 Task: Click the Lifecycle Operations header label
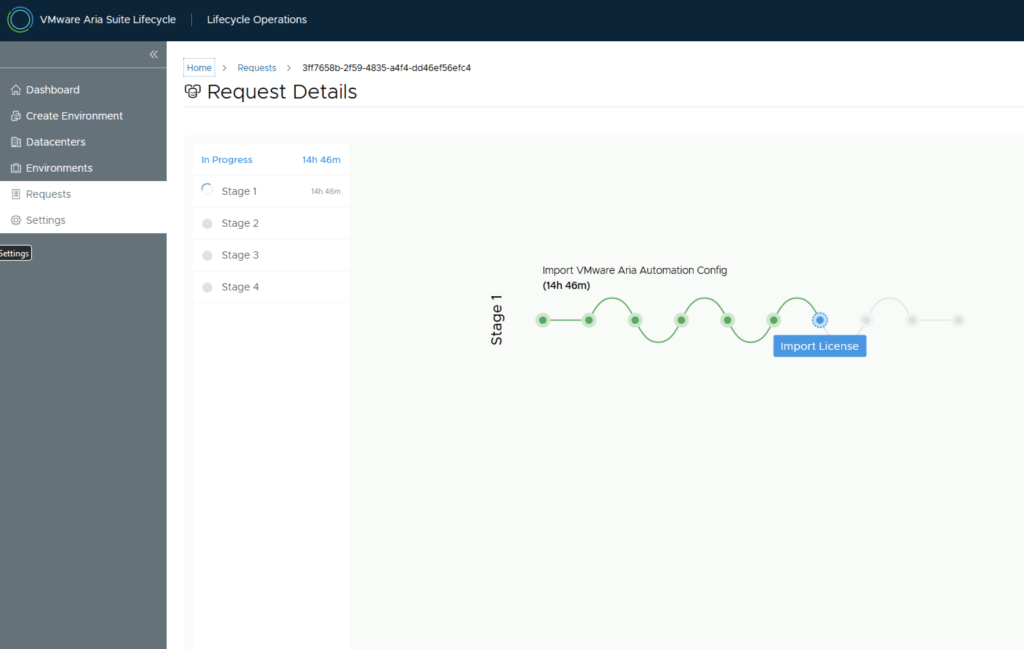[257, 20]
